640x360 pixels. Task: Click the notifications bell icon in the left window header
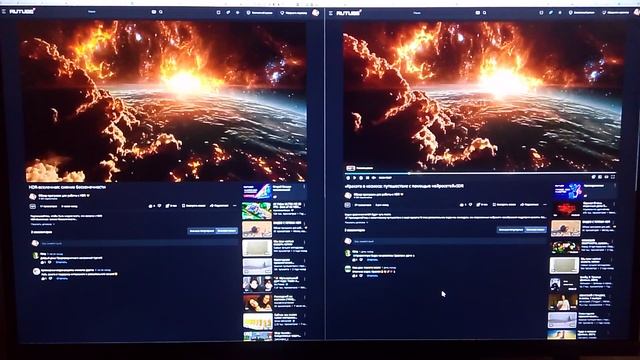click(x=238, y=13)
